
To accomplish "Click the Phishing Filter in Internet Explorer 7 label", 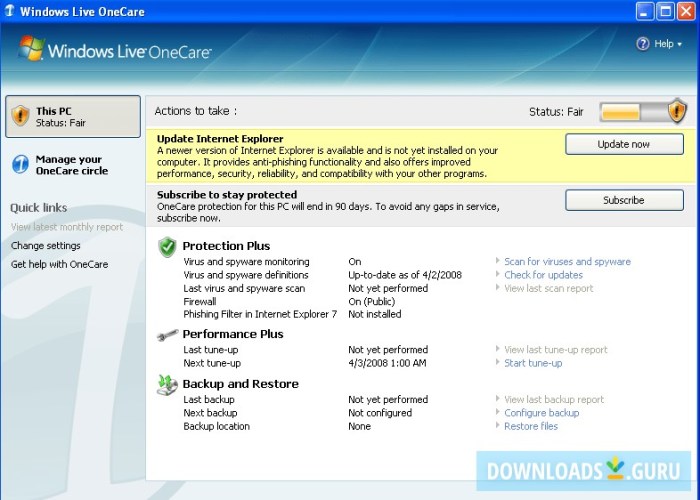I will point(260,314).
